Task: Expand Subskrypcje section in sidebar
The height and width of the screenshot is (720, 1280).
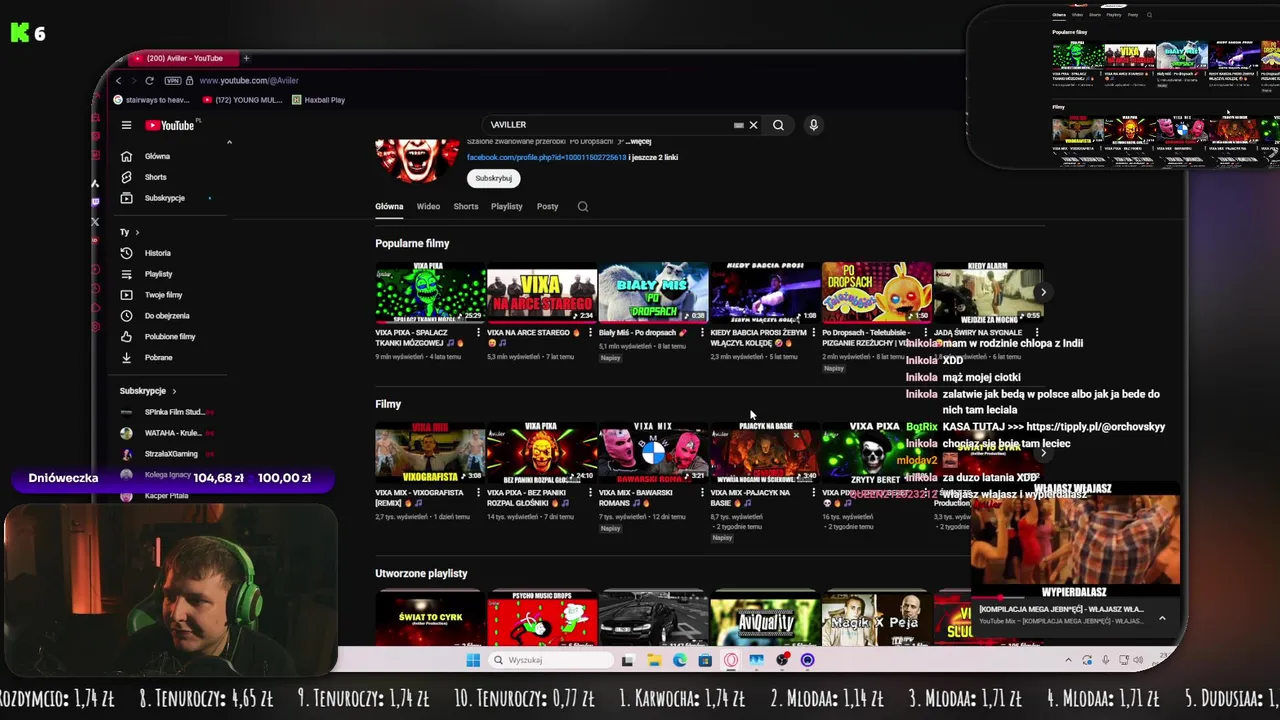Action: (174, 391)
